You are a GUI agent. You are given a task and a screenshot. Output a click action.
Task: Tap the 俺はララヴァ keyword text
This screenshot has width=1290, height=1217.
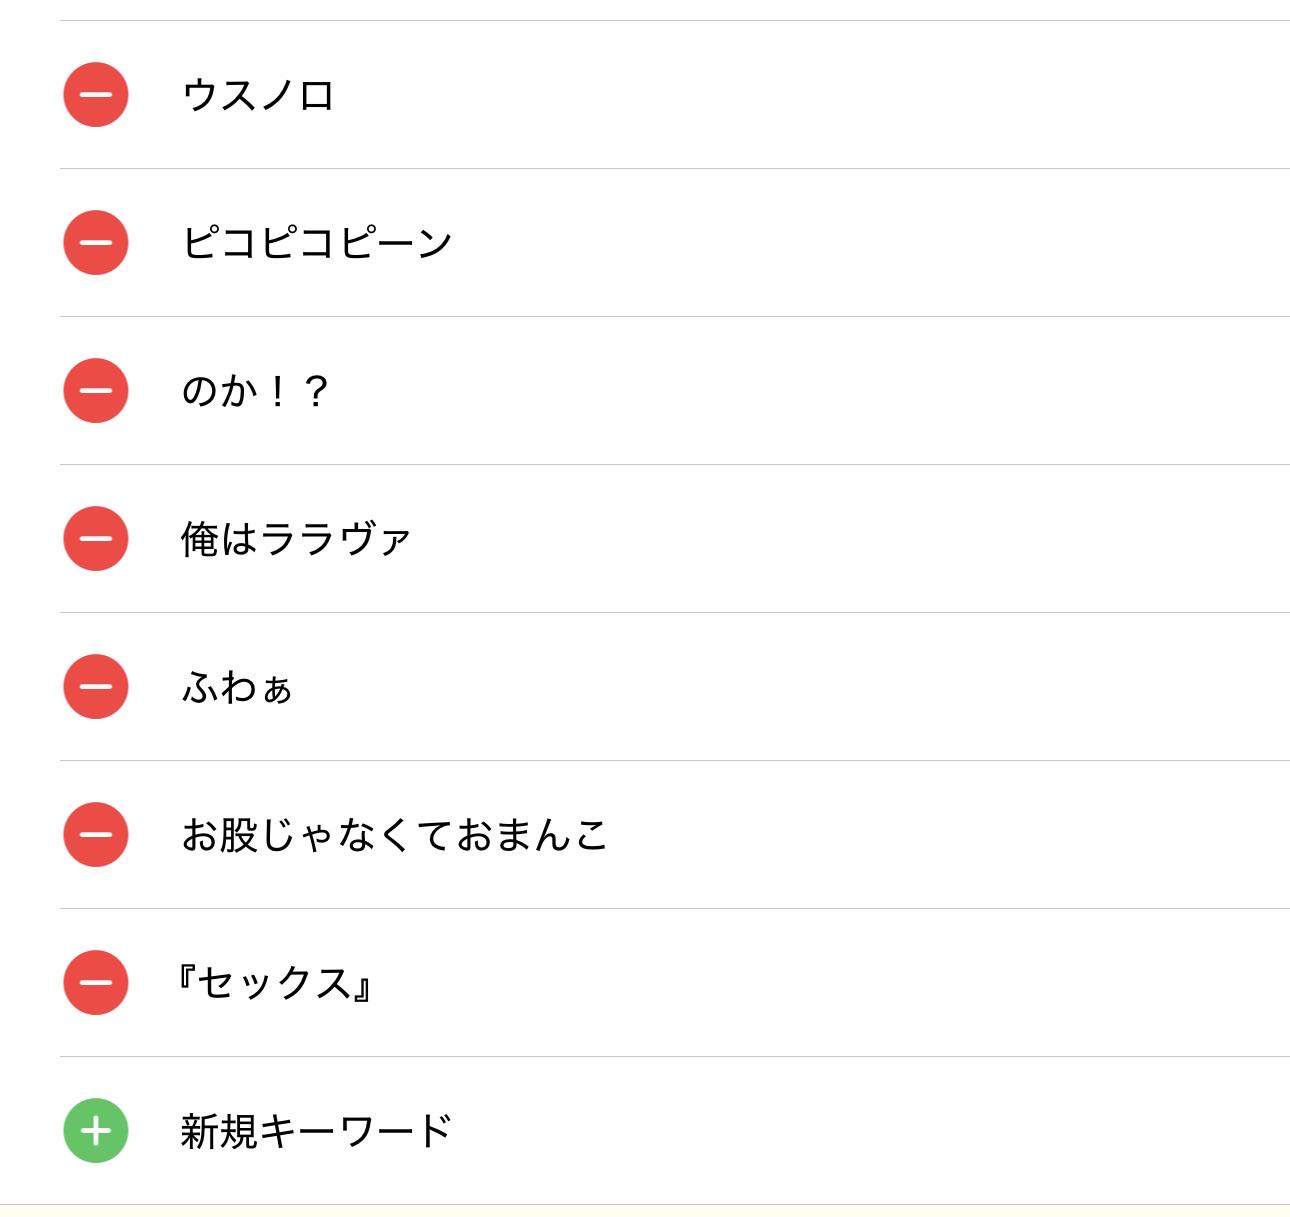(x=295, y=539)
